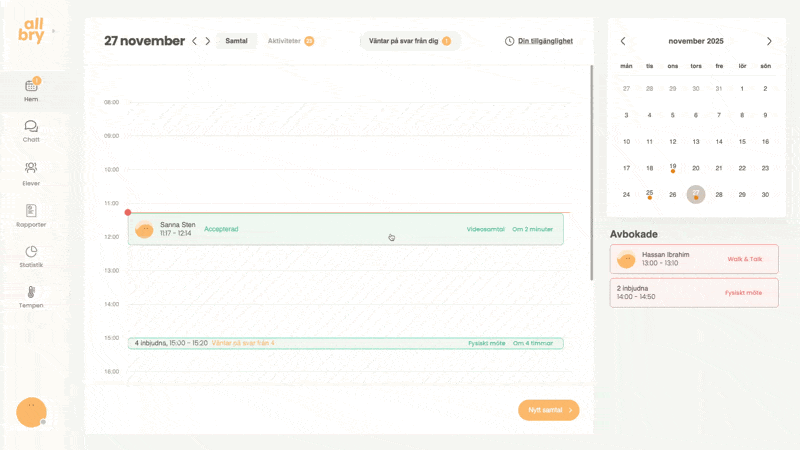Click the Nytt samtal button
Image resolution: width=800 pixels, height=450 pixels.
[x=548, y=410]
